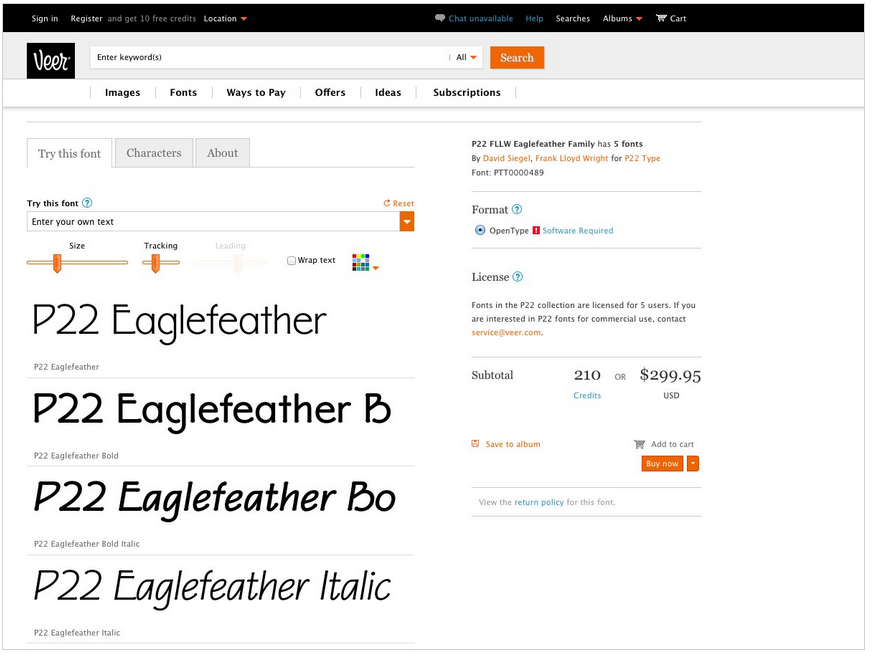Expand the Buy now options arrow
Viewport: 872px width, 657px height.
coord(693,463)
